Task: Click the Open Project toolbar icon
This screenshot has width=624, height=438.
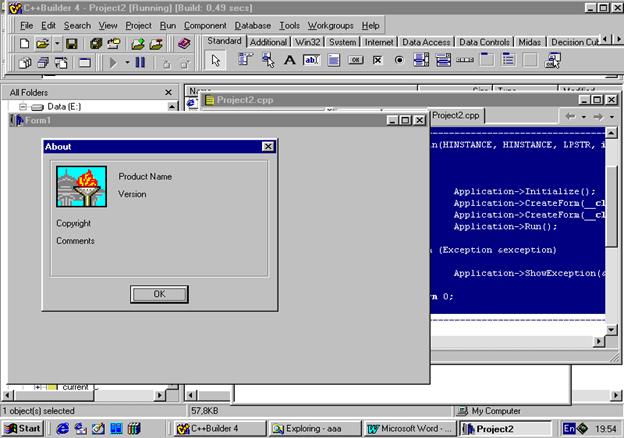Action: 114,43
